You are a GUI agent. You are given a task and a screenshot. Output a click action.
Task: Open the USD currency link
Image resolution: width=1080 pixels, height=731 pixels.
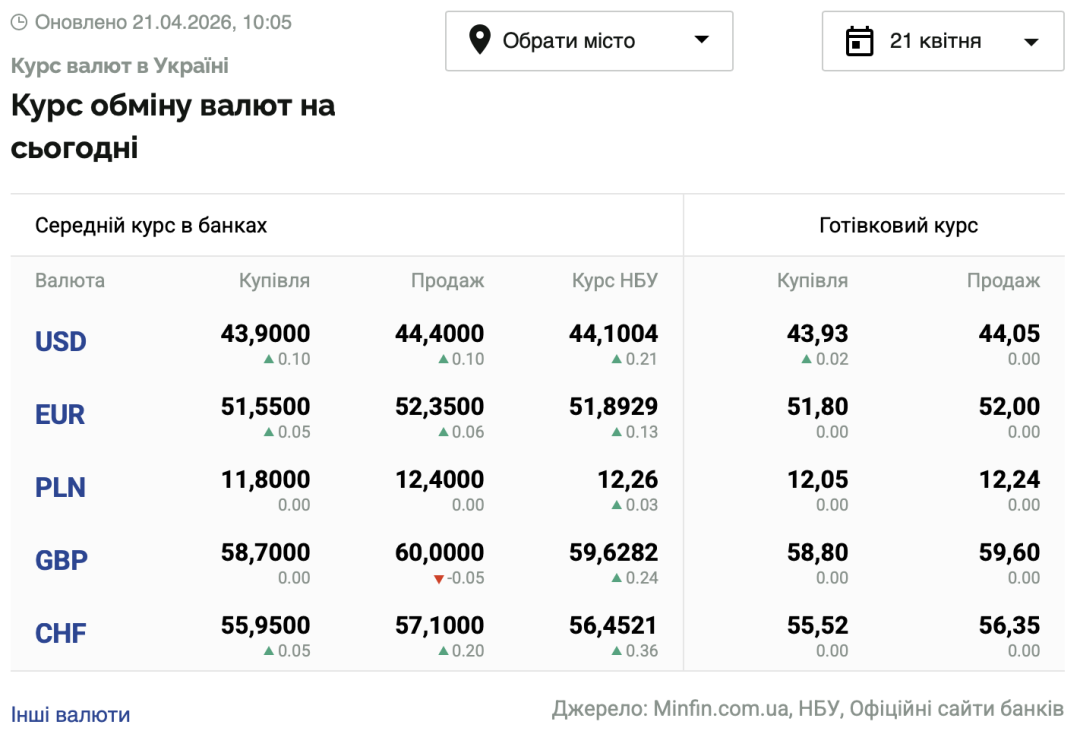coord(61,342)
